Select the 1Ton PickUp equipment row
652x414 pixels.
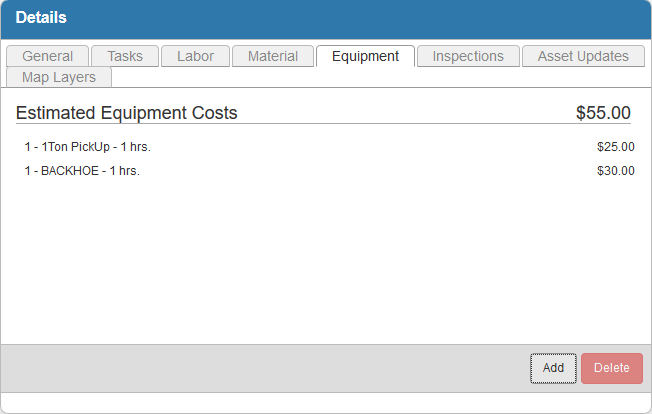tap(87, 147)
